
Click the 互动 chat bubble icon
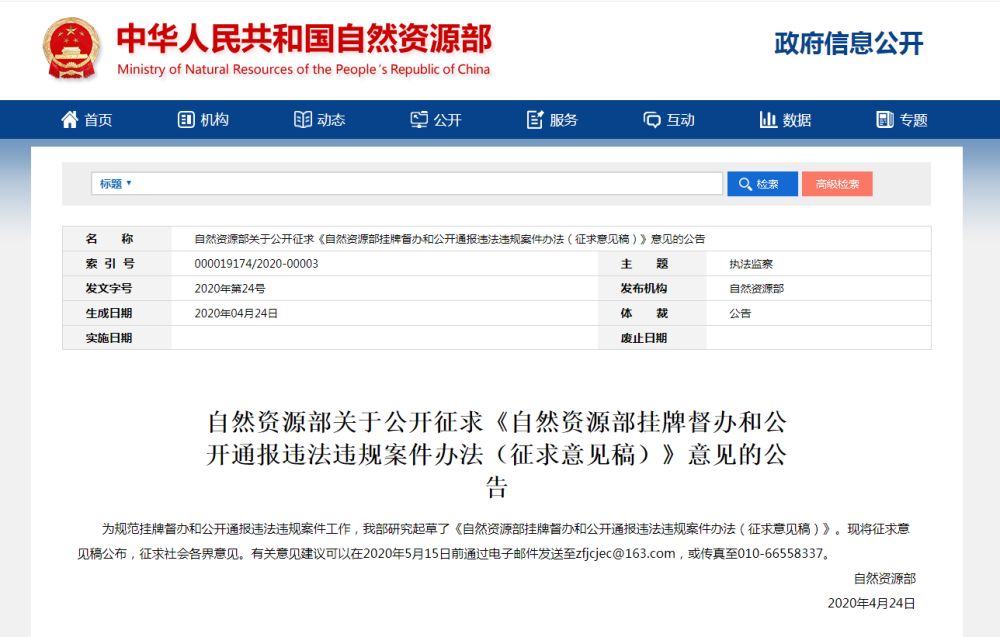(x=652, y=120)
